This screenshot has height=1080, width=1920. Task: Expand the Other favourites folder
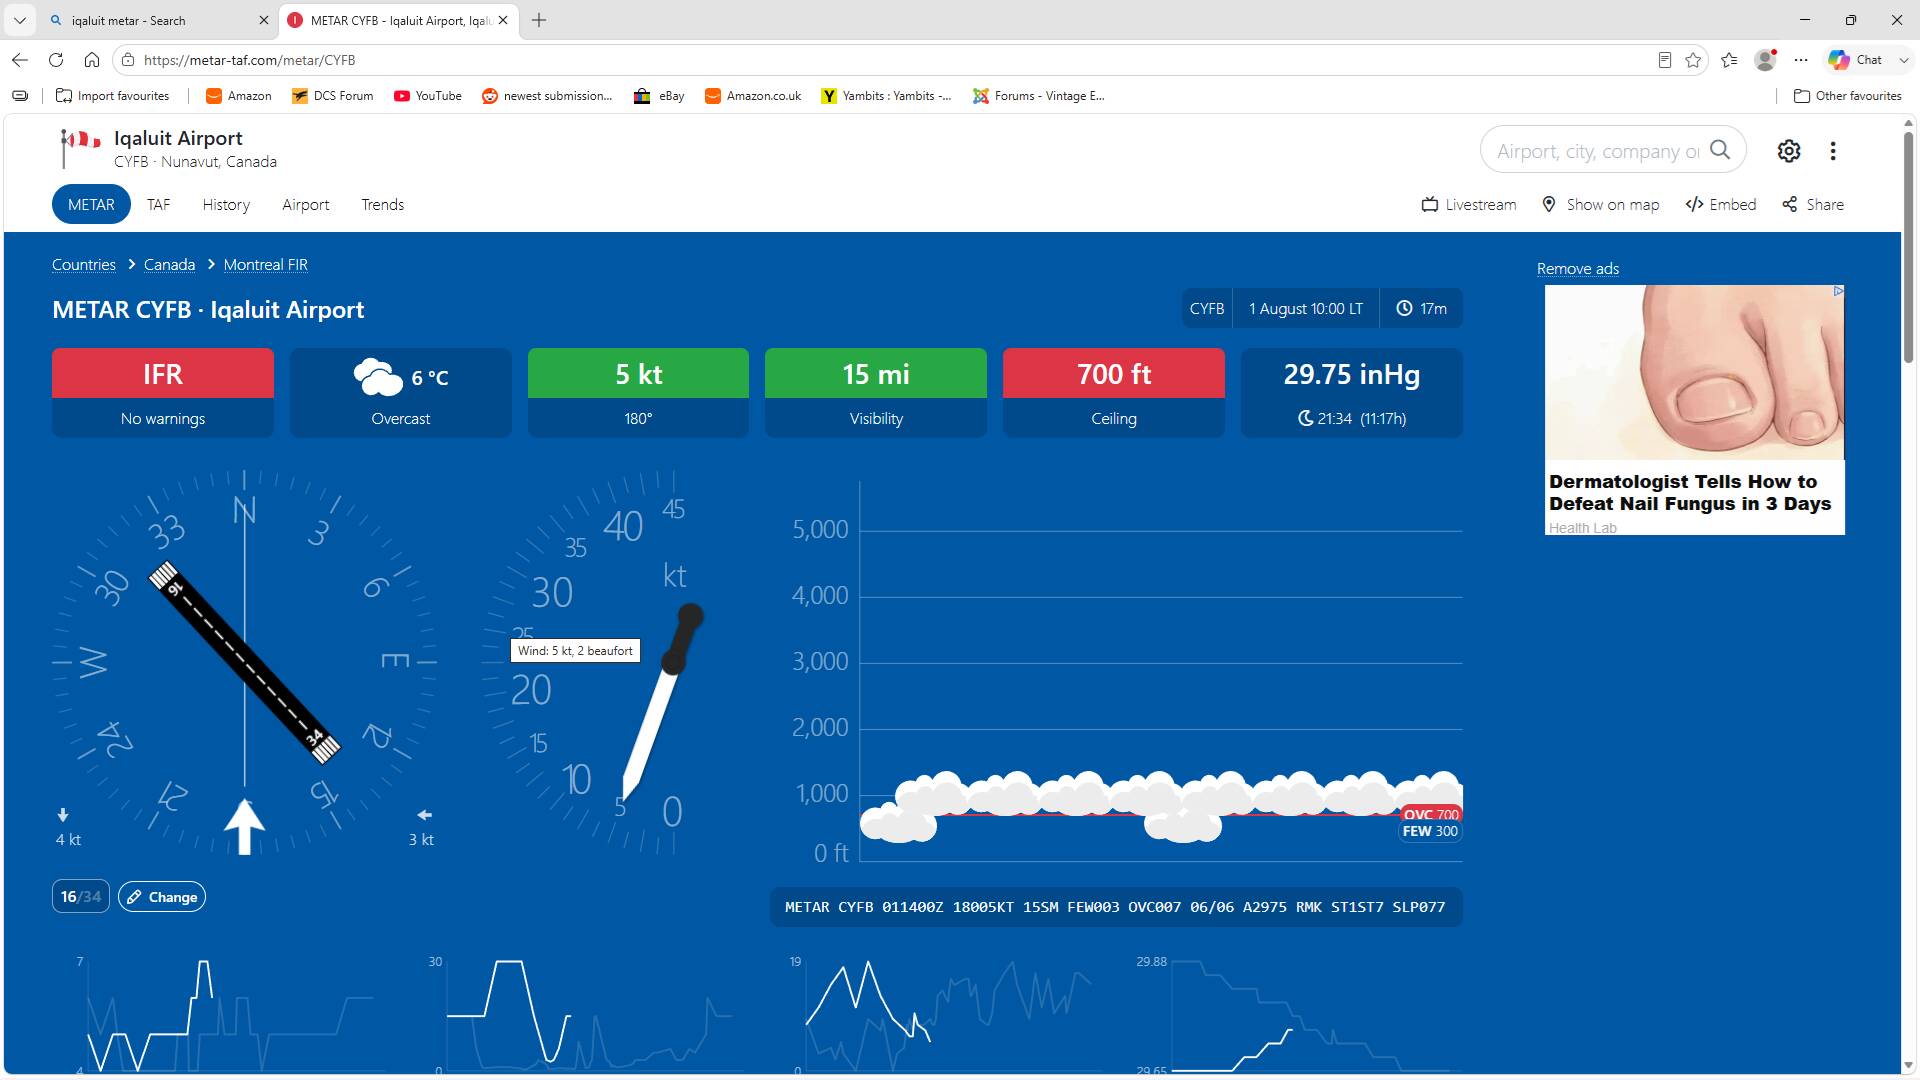[x=1848, y=96]
